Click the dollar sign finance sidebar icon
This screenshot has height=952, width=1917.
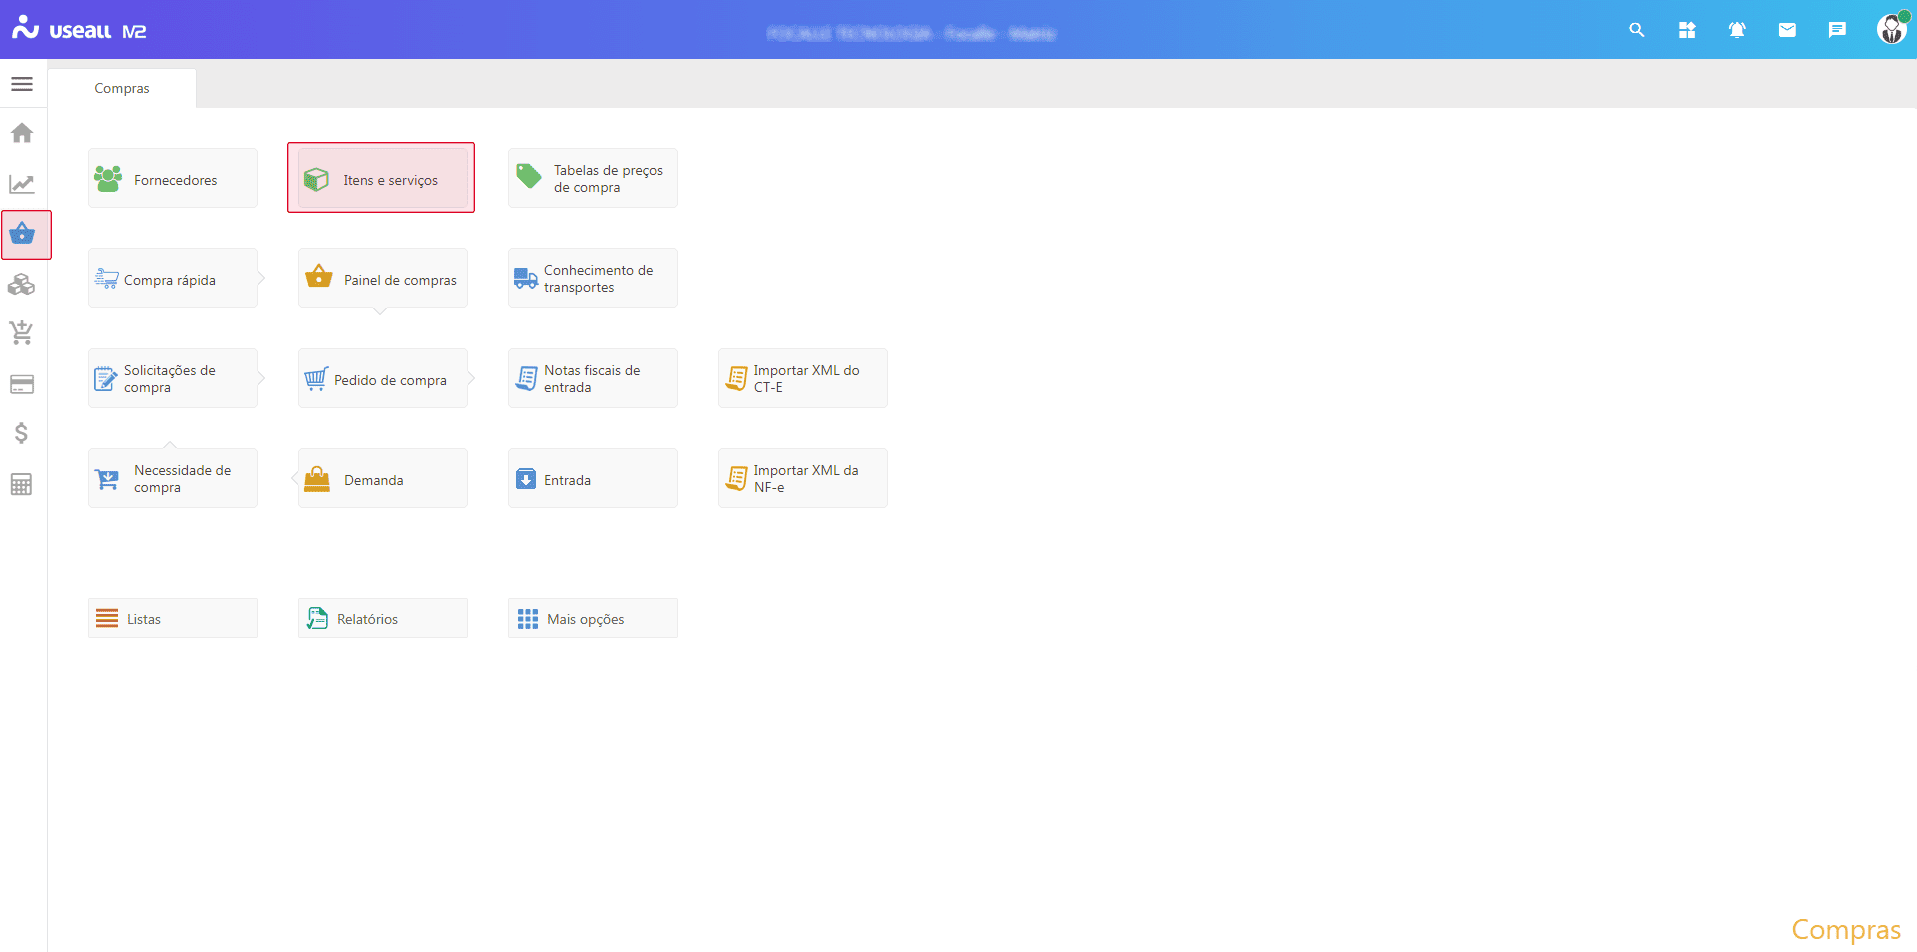point(22,433)
